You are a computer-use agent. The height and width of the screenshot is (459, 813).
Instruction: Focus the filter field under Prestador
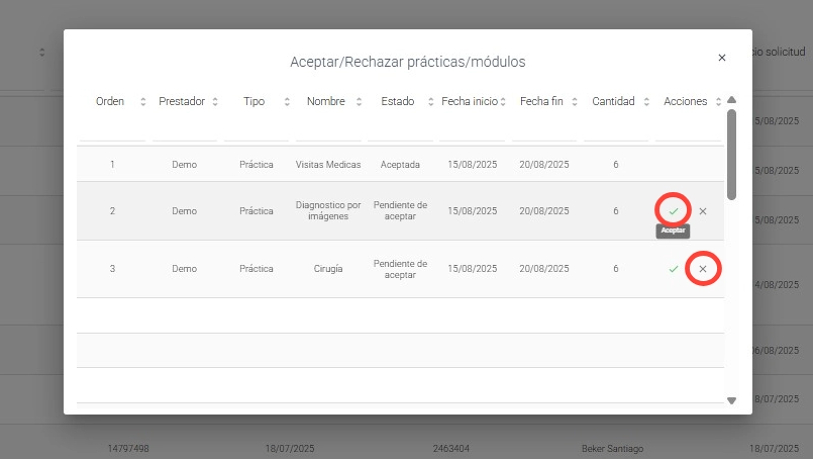tap(184, 130)
